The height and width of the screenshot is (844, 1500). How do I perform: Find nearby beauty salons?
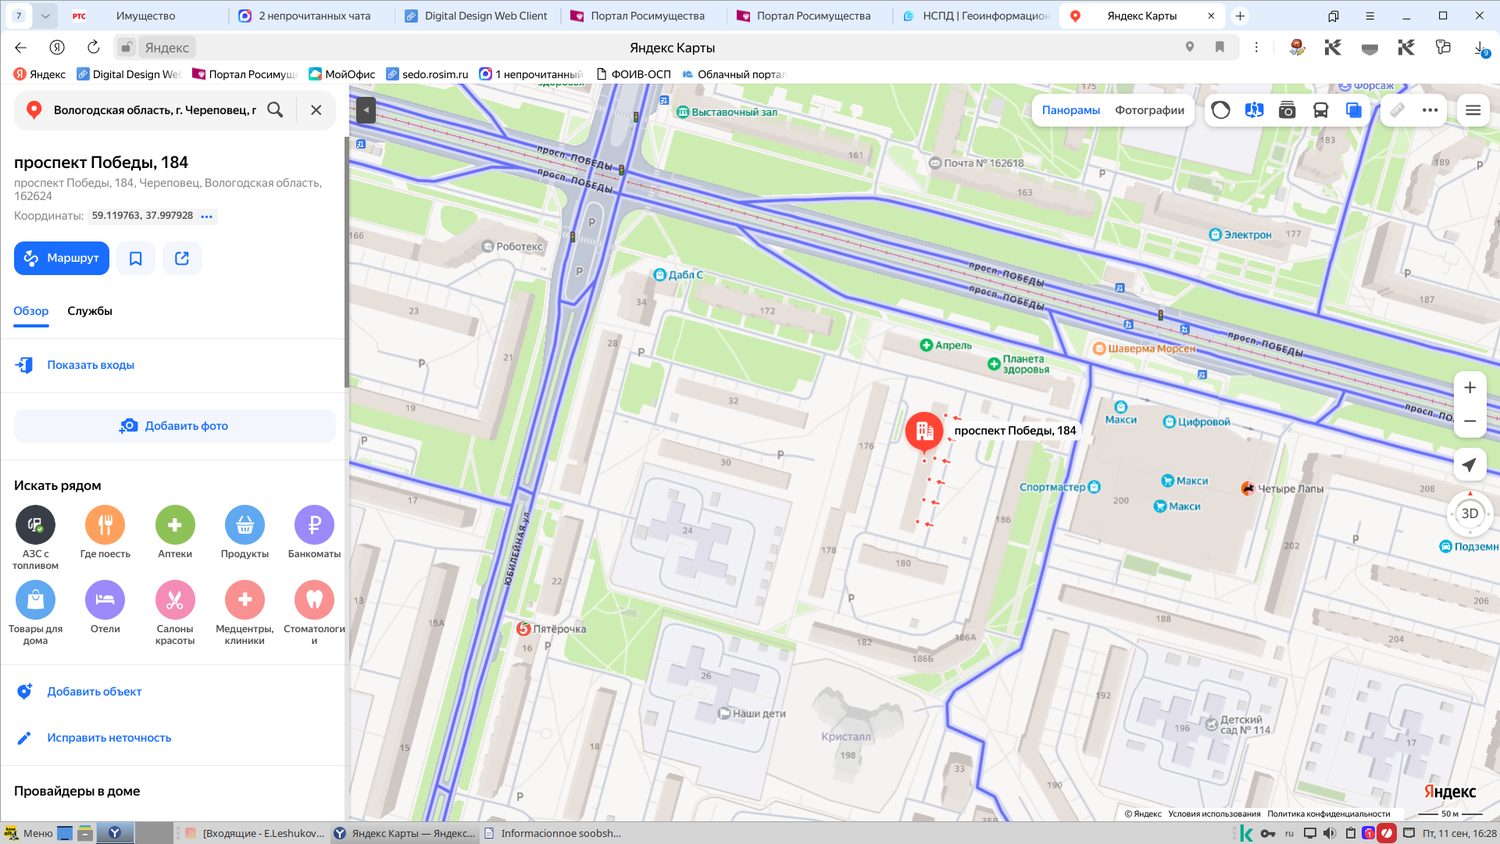[175, 613]
